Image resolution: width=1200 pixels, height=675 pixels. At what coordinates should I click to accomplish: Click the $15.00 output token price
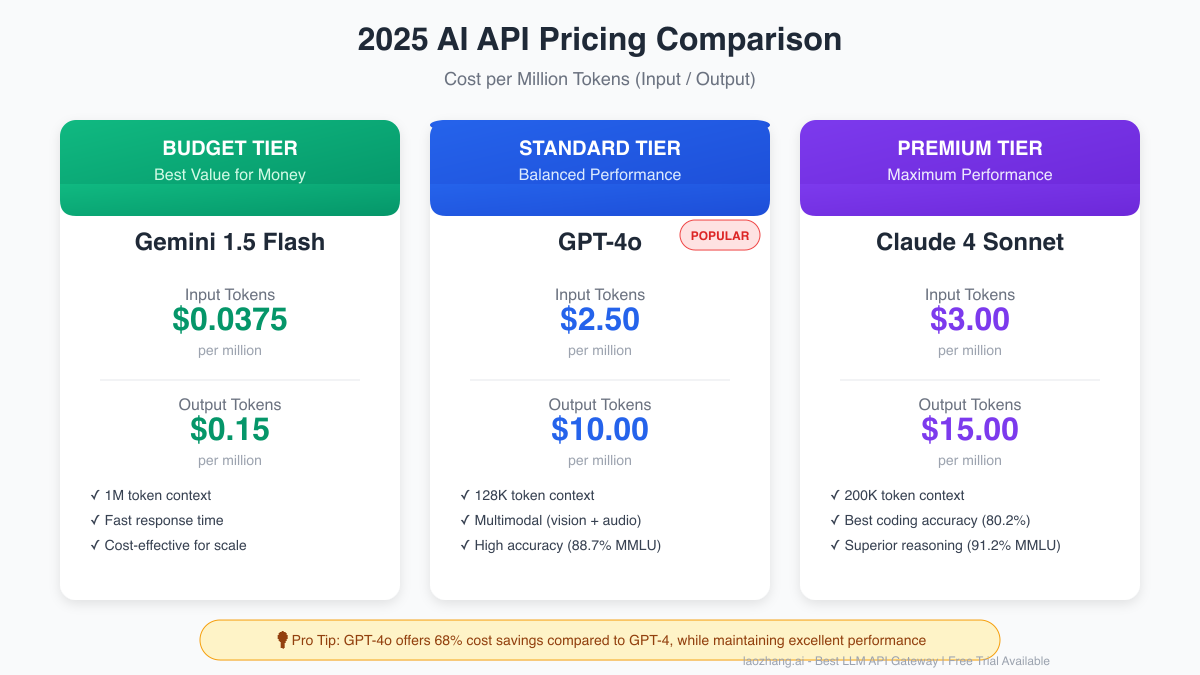tap(970, 429)
